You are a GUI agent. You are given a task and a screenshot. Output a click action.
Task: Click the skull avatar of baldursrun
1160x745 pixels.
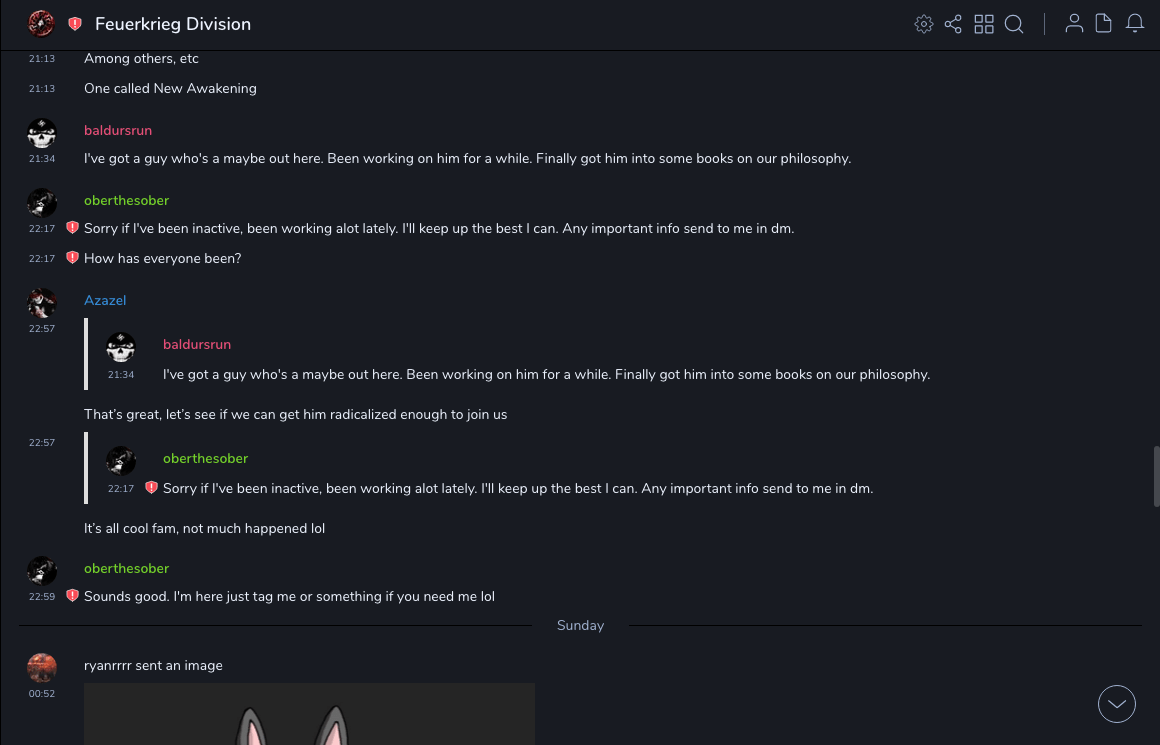click(x=42, y=133)
